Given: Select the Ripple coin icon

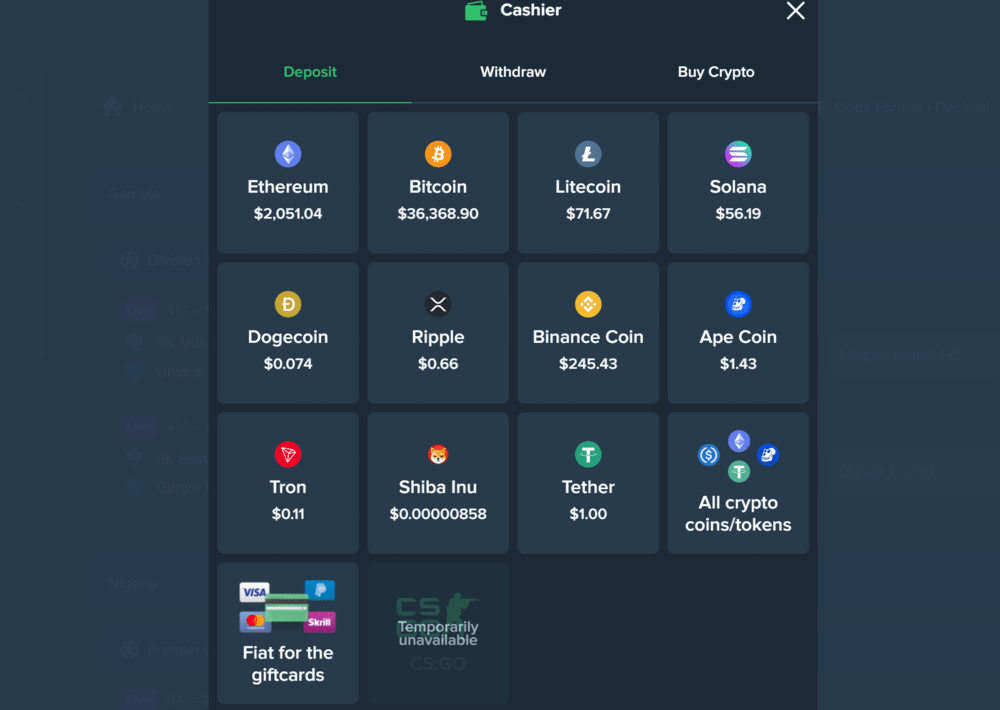Looking at the screenshot, I should pos(438,304).
